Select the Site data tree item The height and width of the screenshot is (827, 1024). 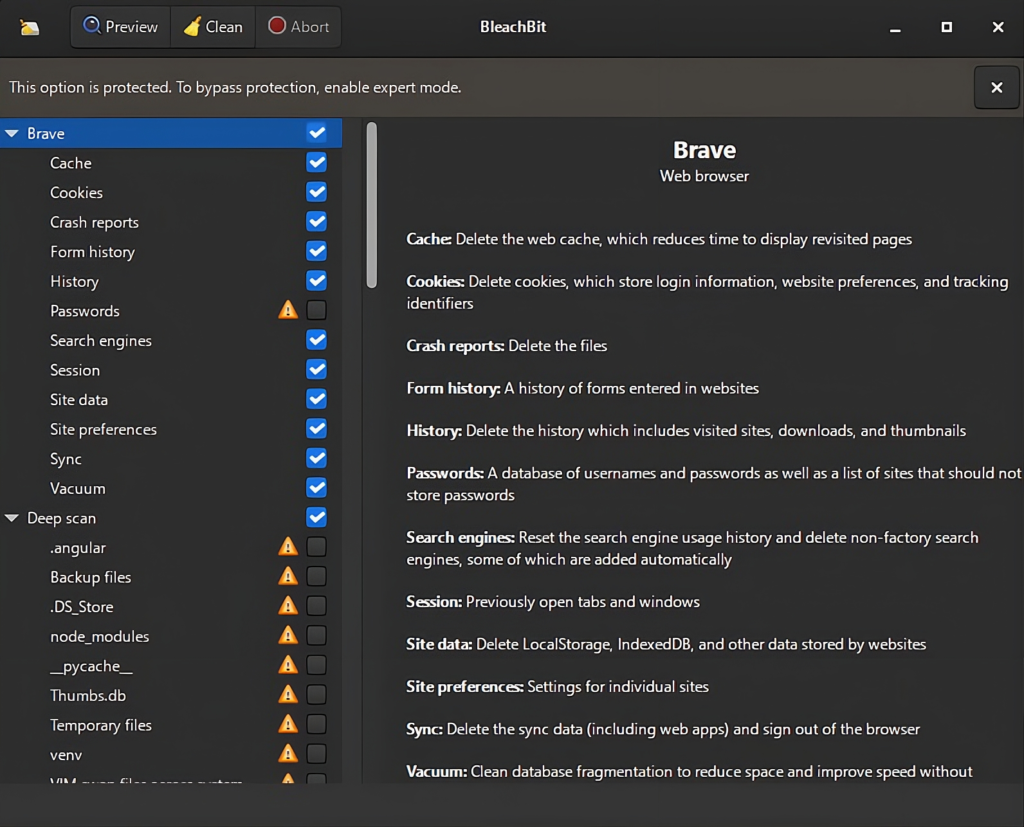point(171,400)
